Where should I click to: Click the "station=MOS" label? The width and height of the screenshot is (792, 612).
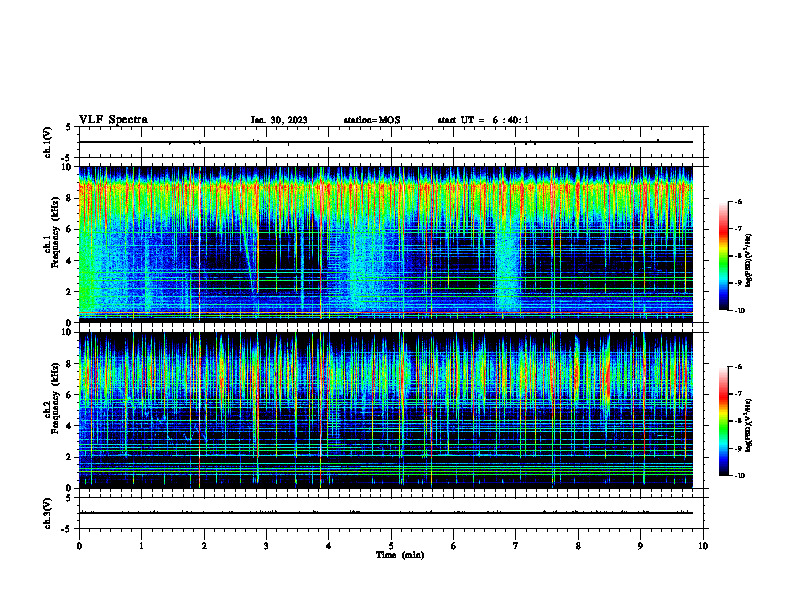point(372,120)
